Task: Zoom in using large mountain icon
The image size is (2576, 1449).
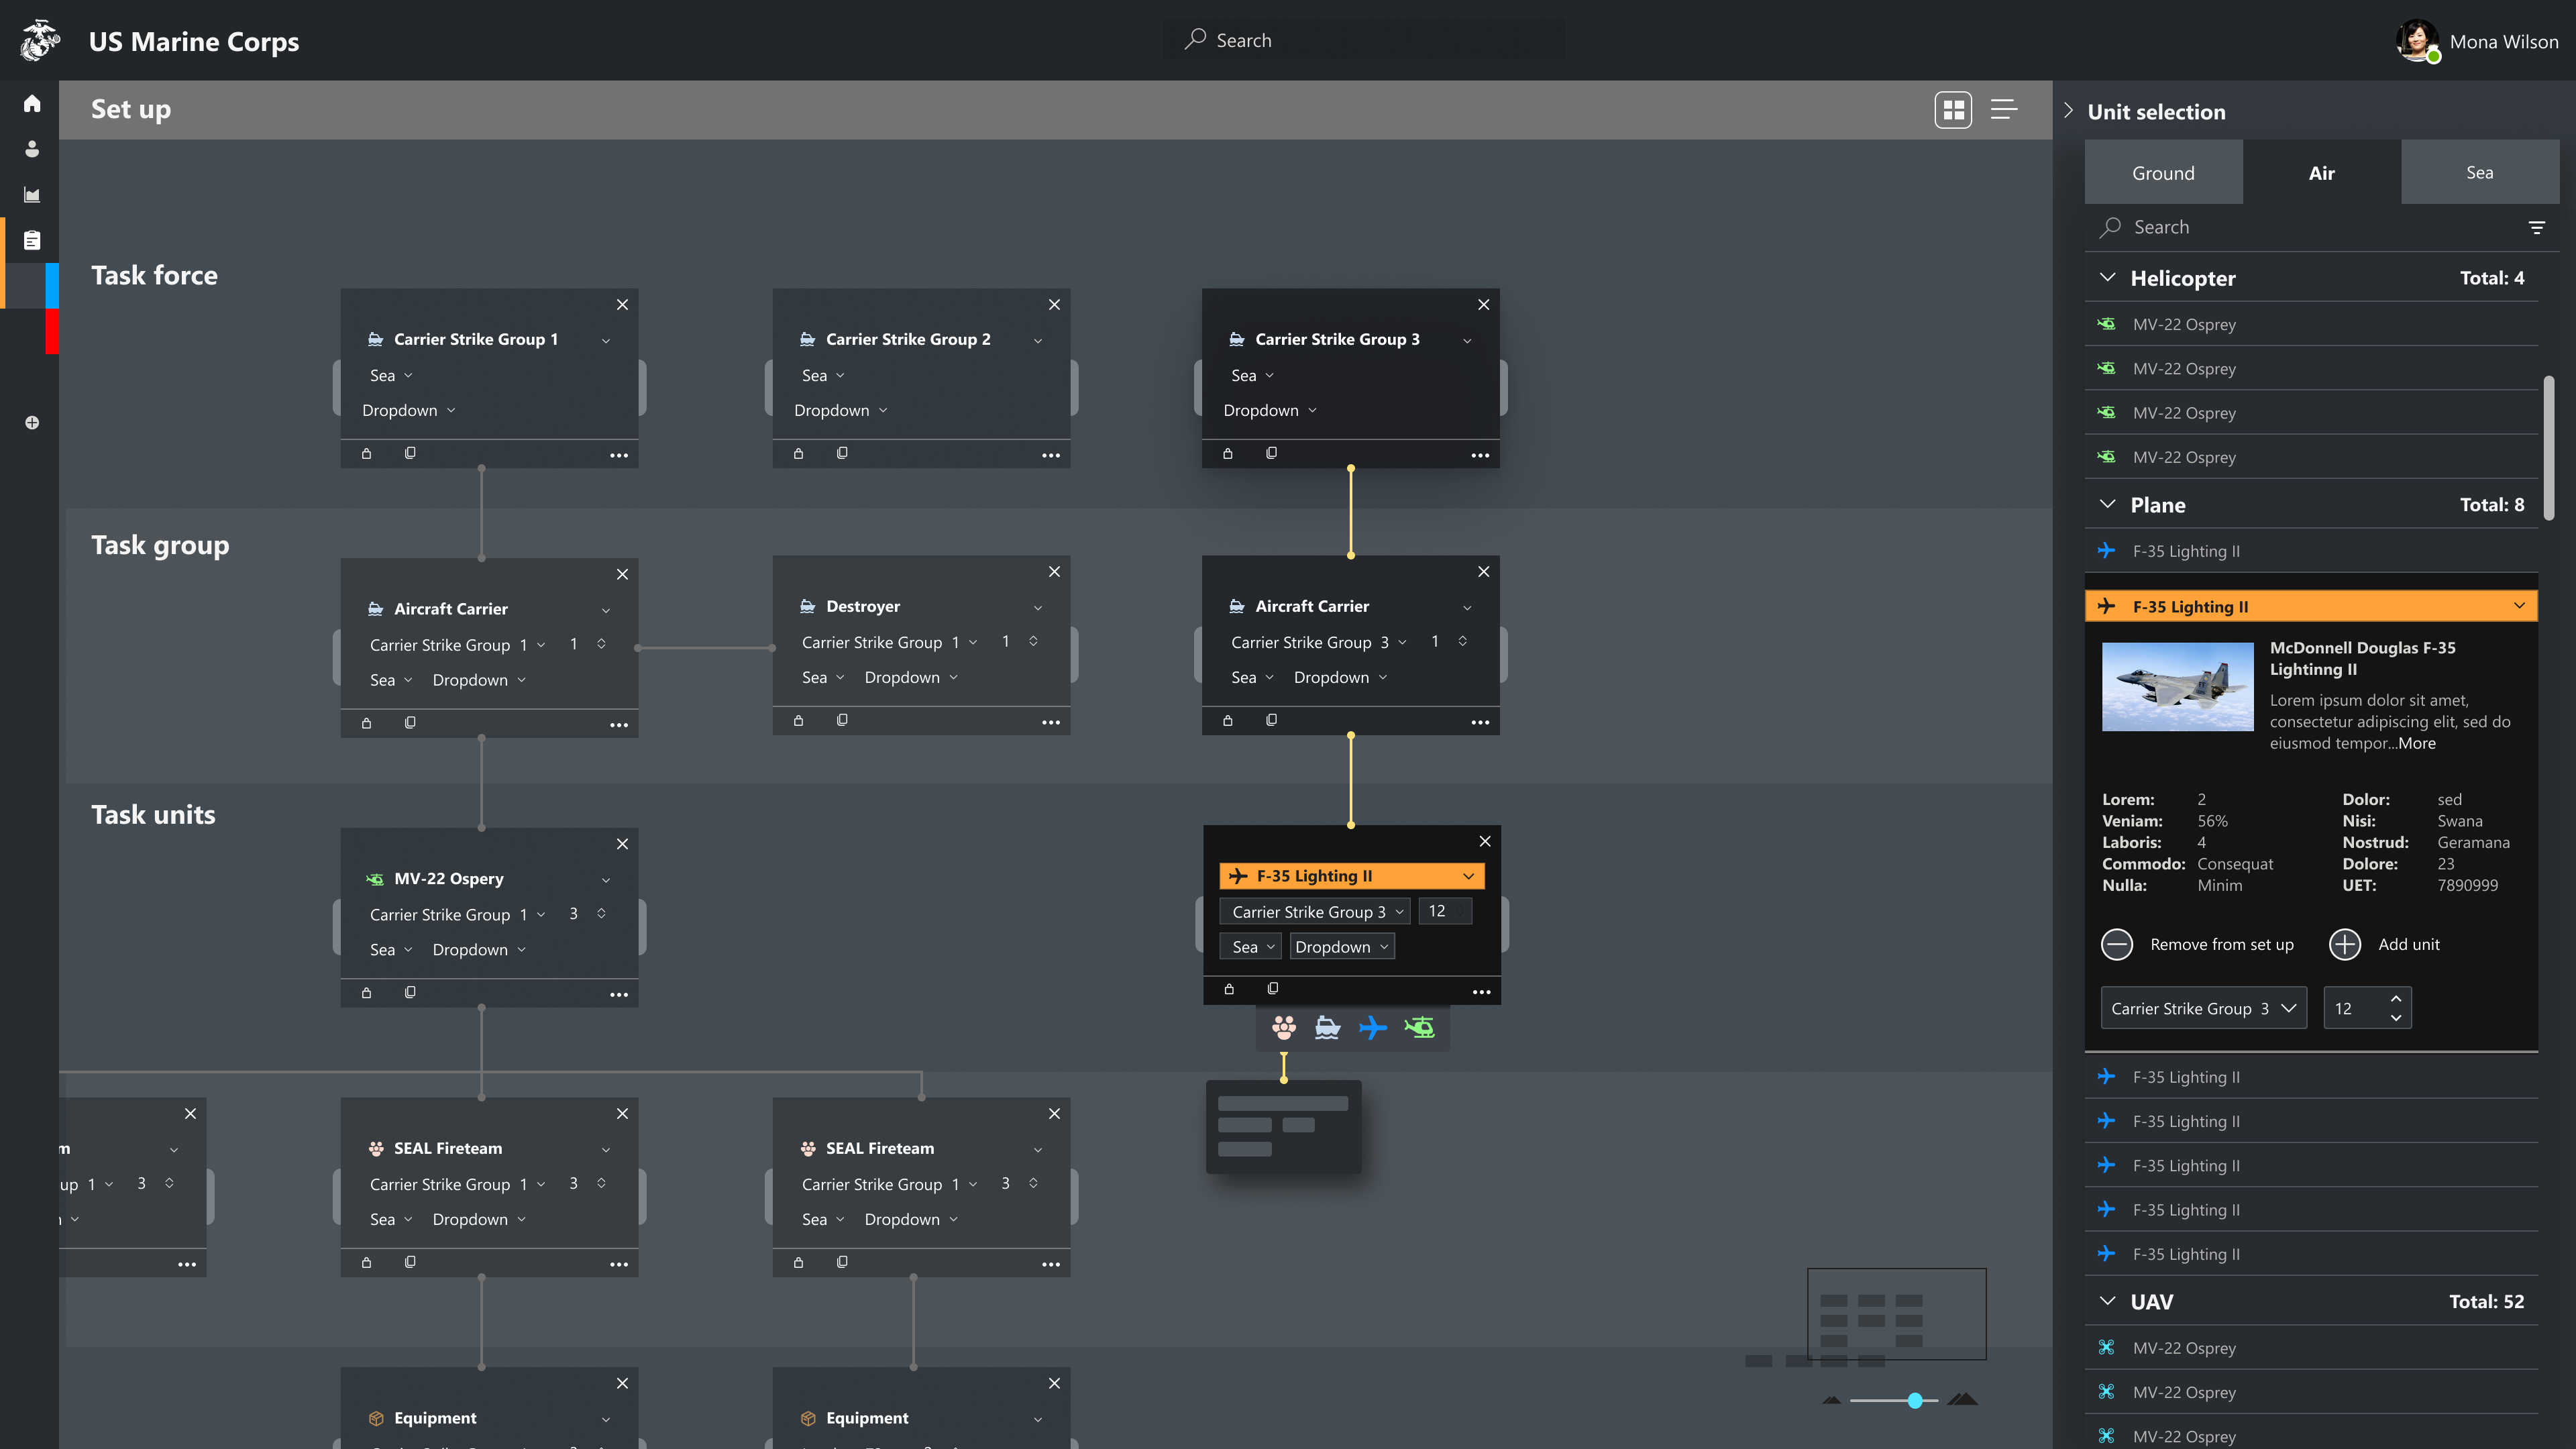Action: (x=1962, y=1399)
